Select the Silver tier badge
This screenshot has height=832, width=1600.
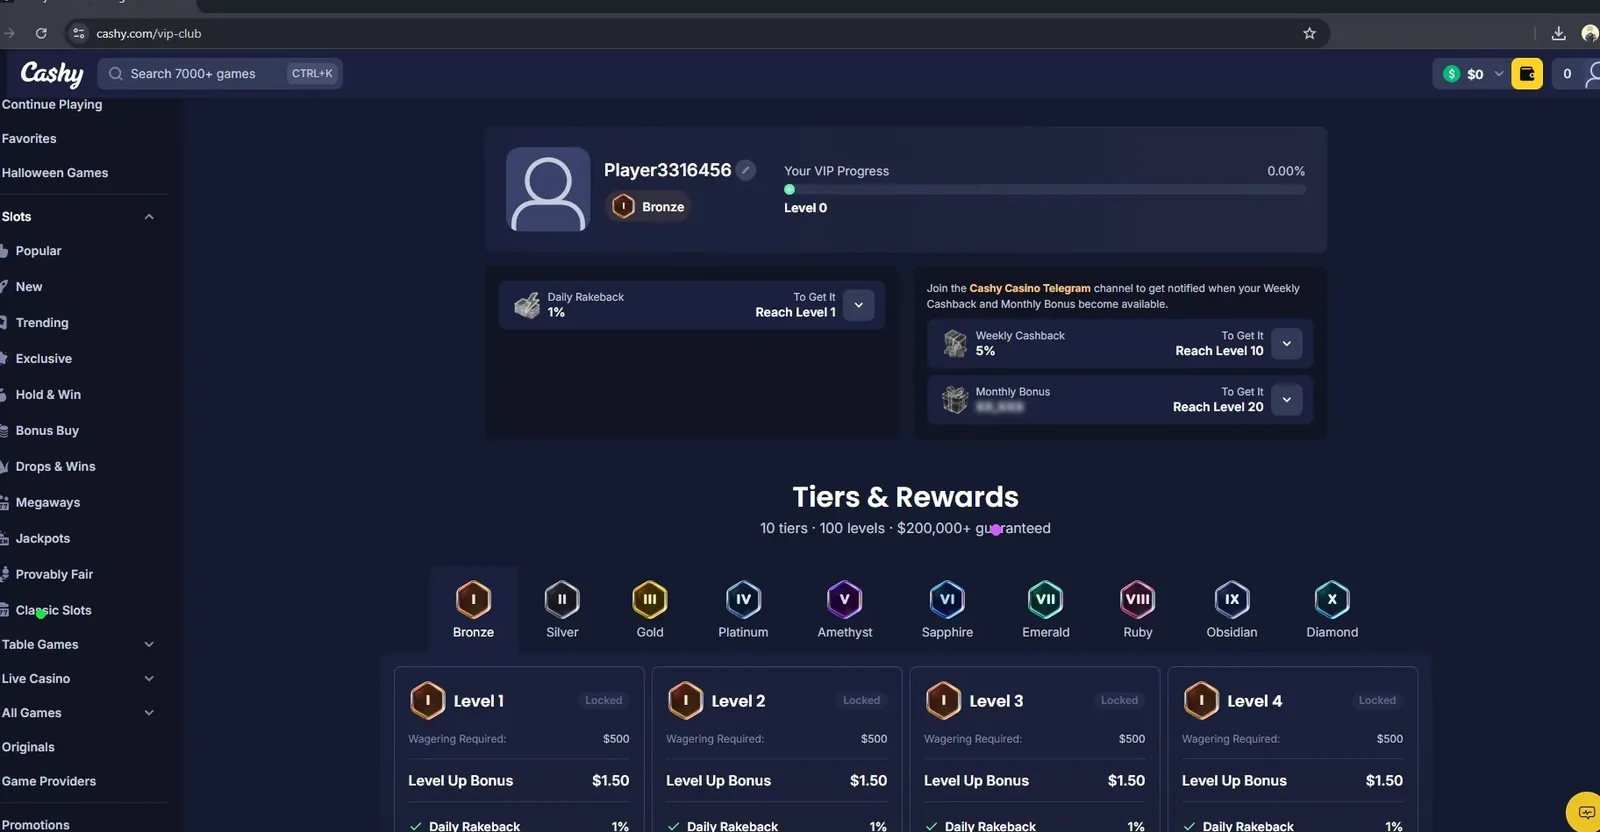point(562,609)
